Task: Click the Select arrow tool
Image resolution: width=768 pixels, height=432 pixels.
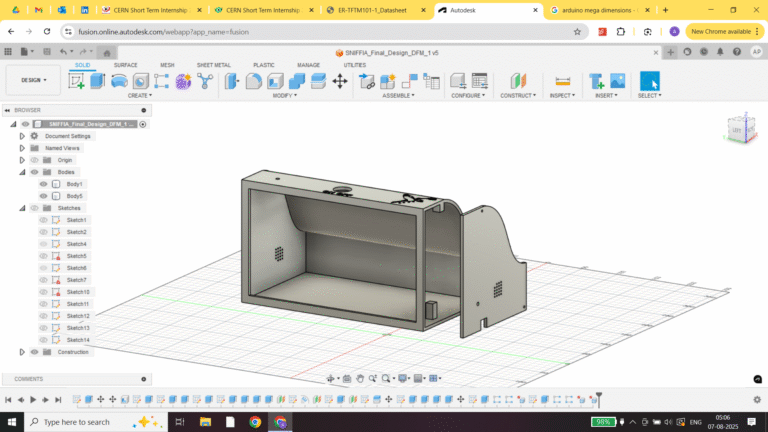Action: pos(649,81)
